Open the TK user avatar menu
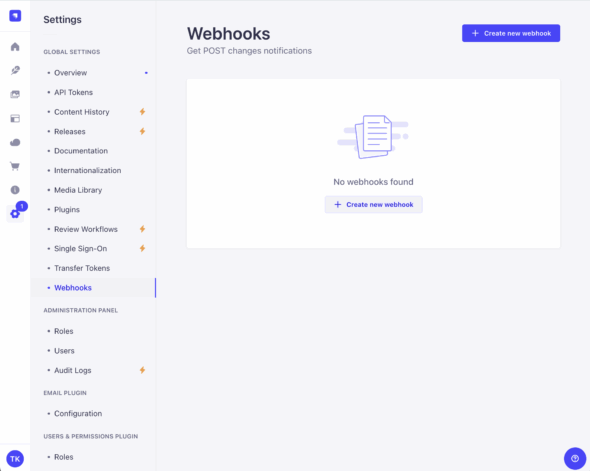The height and width of the screenshot is (471, 590). point(15,459)
